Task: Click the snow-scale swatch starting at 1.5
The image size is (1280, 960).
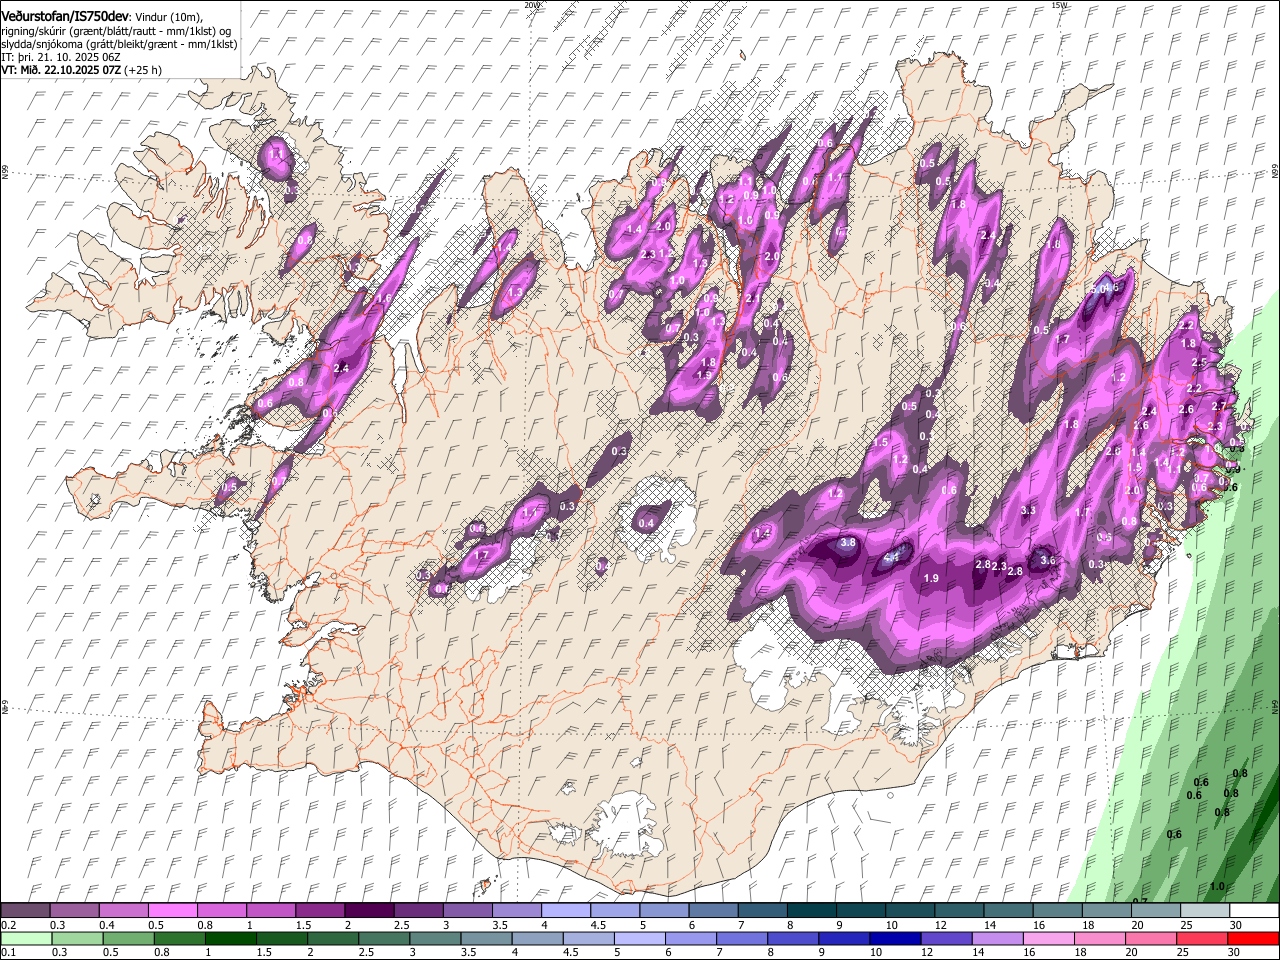Action: click(x=320, y=911)
